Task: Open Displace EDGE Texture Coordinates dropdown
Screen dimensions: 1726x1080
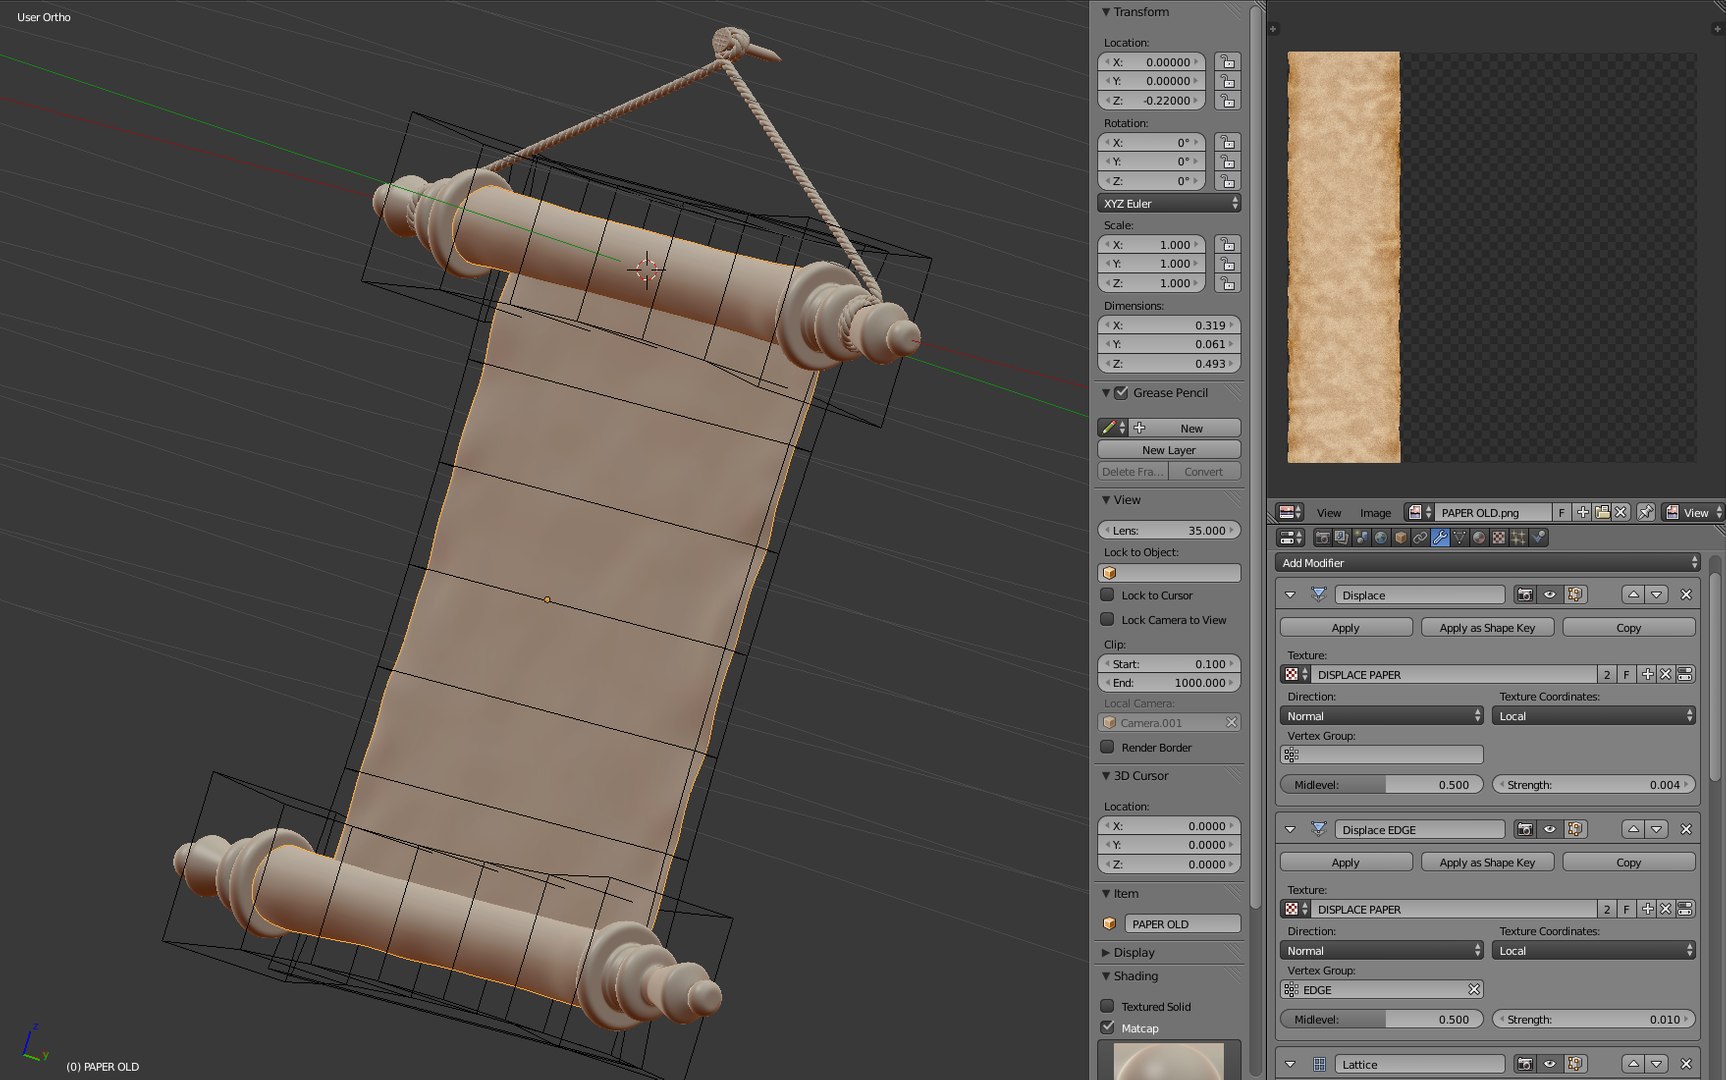Action: pyautogui.click(x=1594, y=951)
